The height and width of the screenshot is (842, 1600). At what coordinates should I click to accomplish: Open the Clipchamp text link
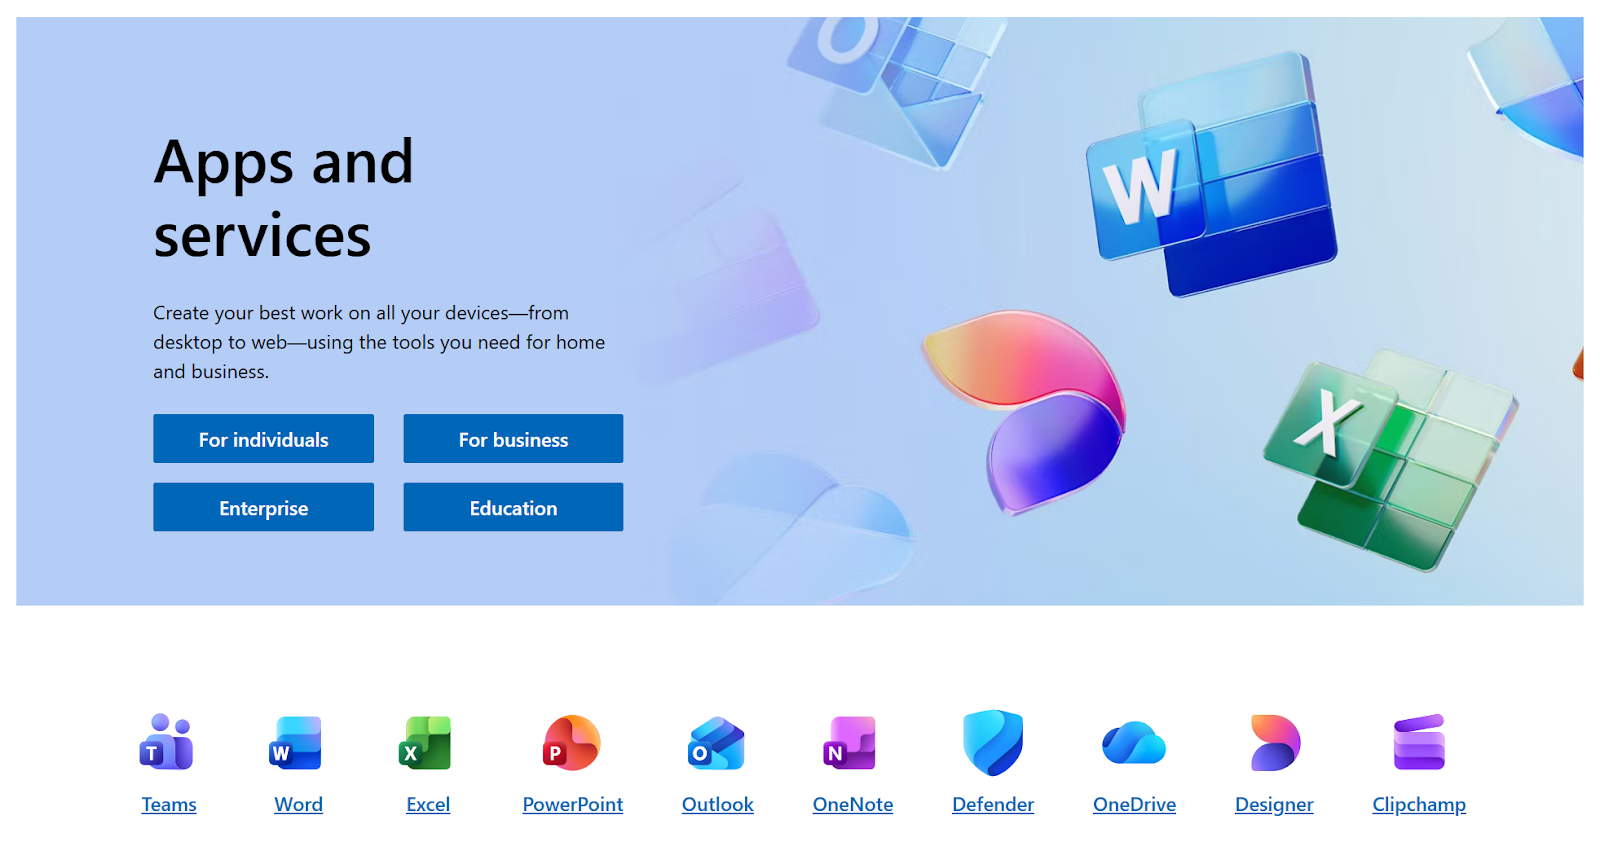tap(1419, 805)
